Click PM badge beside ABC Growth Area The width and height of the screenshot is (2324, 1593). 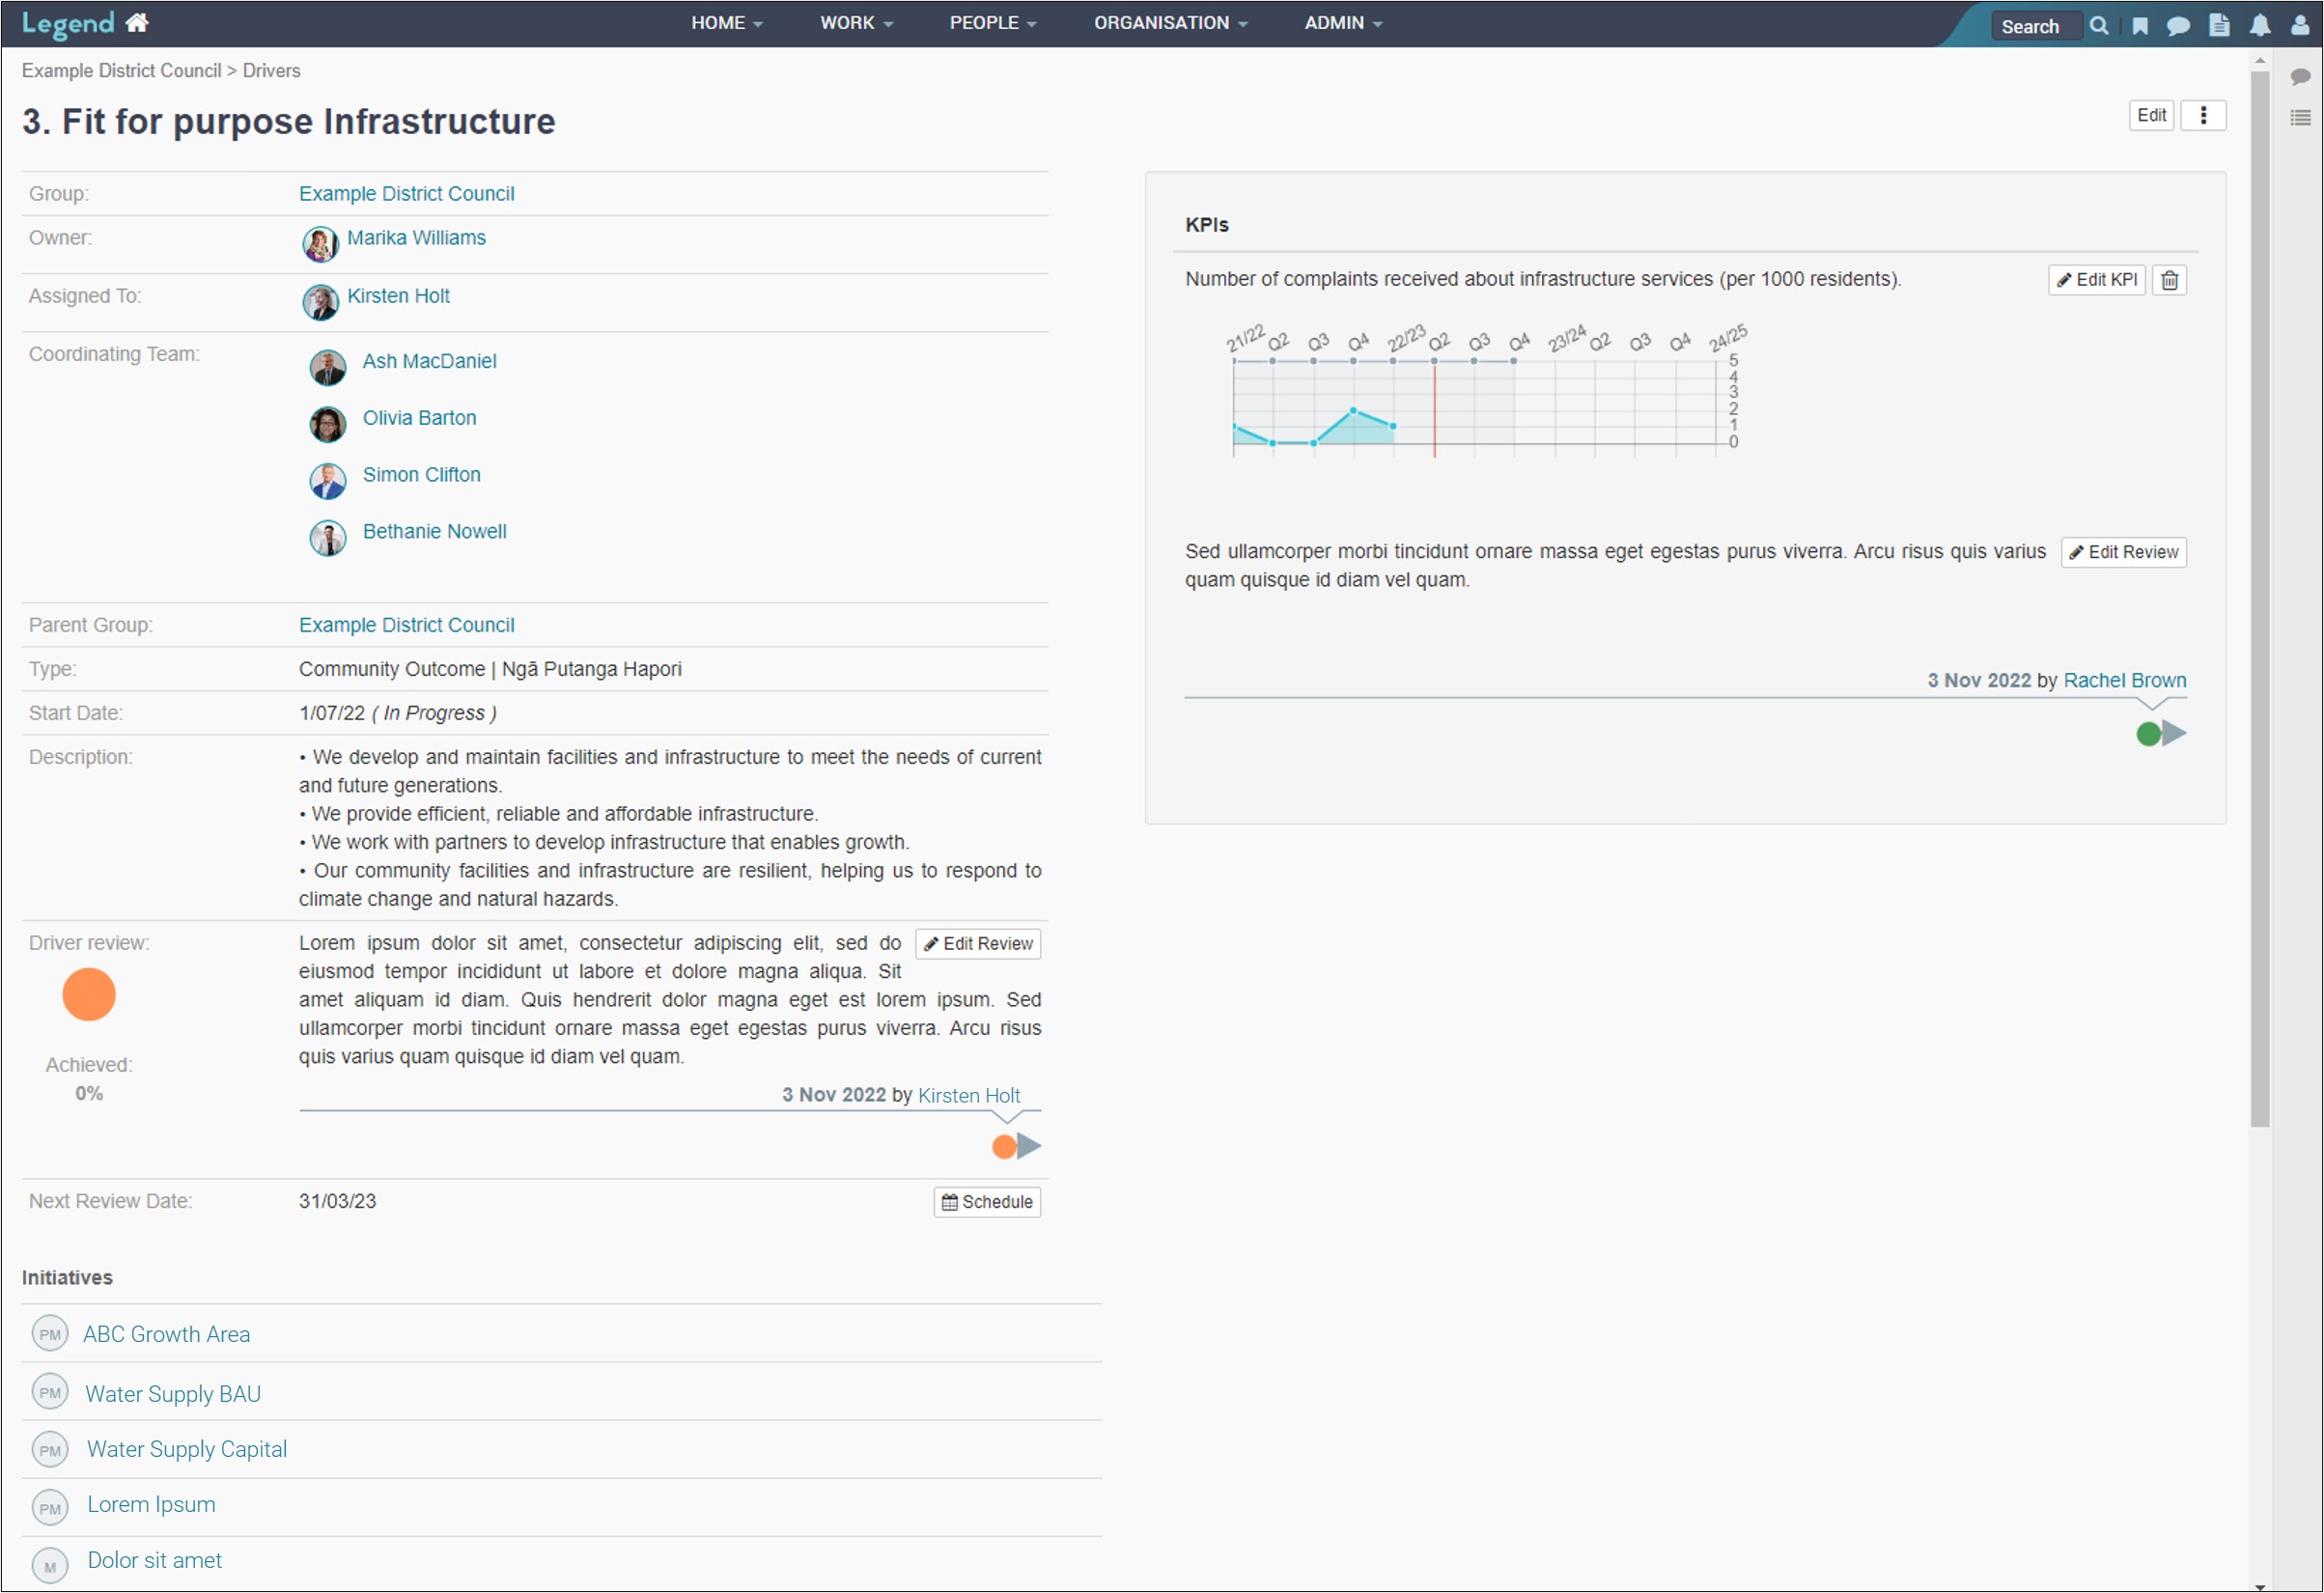tap(50, 1334)
